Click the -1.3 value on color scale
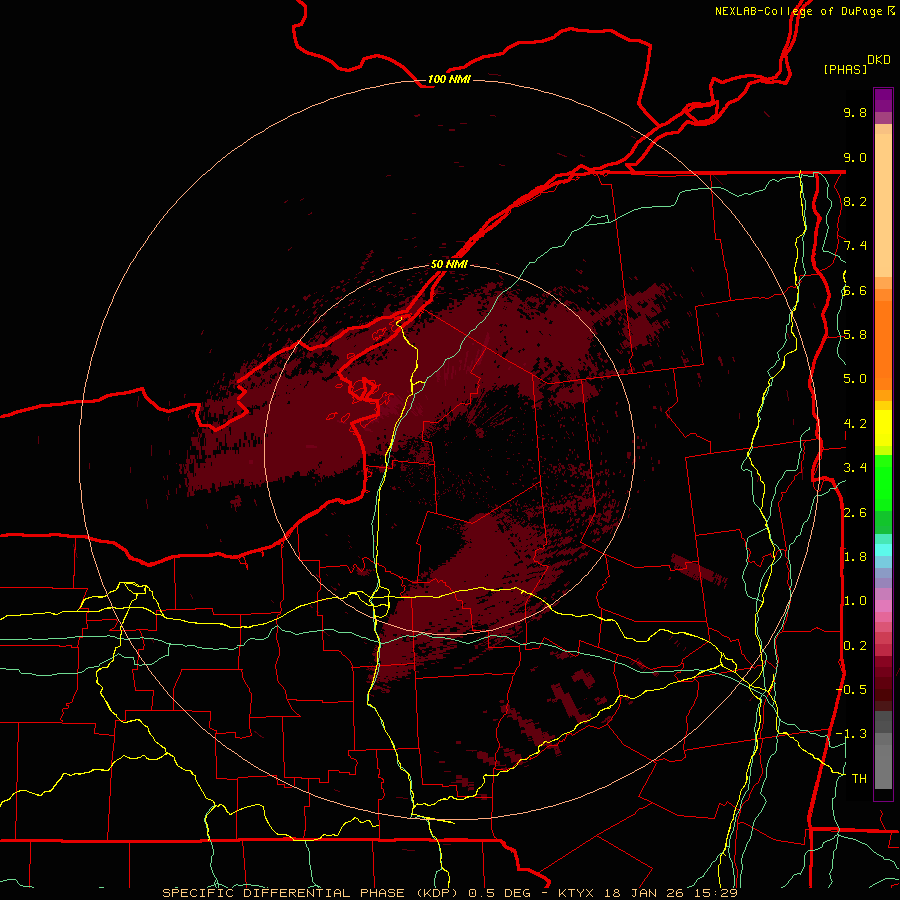This screenshot has width=900, height=900. 851,734
